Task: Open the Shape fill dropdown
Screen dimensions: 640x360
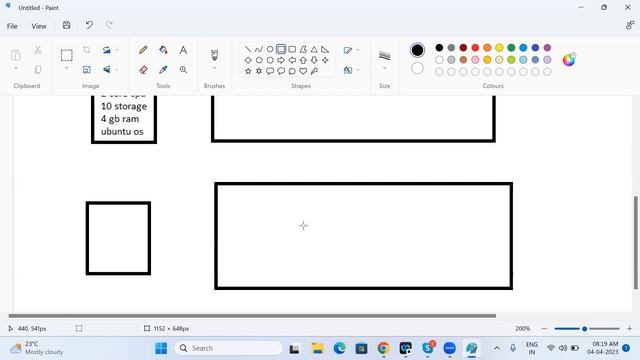Action: click(x=351, y=70)
